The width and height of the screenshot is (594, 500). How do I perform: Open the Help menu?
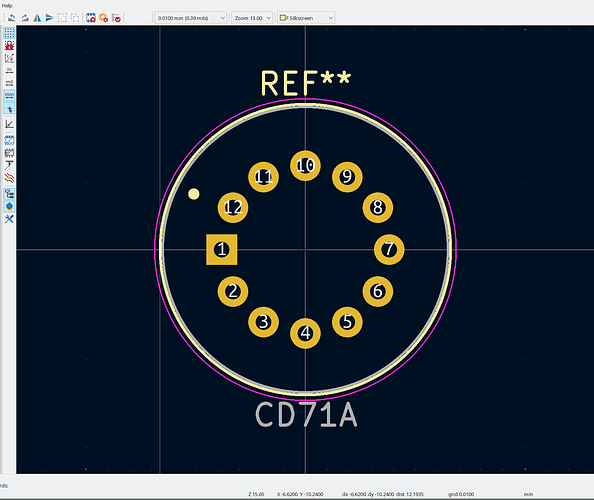pyautogui.click(x=7, y=6)
